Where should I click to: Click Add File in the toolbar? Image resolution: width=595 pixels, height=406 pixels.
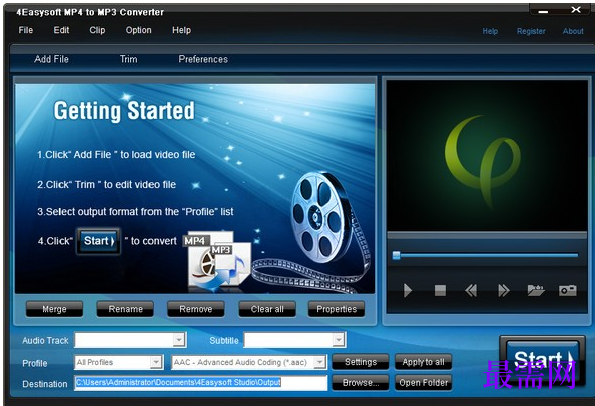coord(51,59)
